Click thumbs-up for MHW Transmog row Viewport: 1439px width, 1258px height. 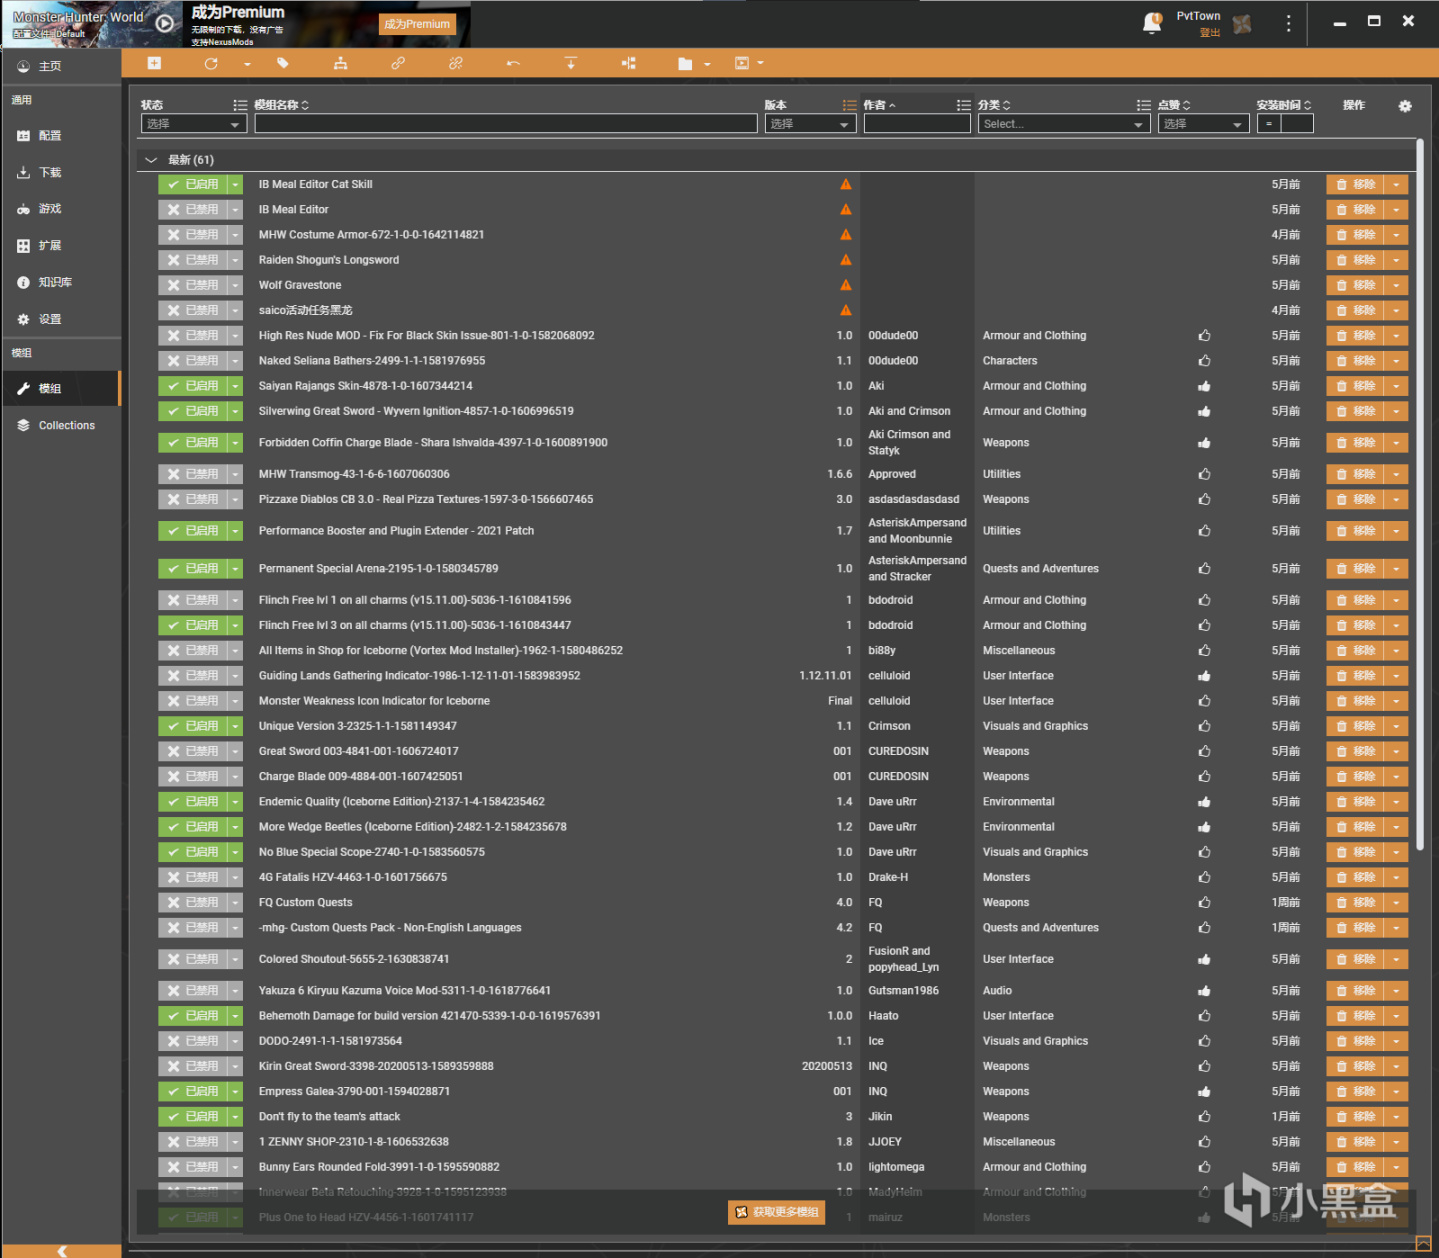pos(1204,474)
